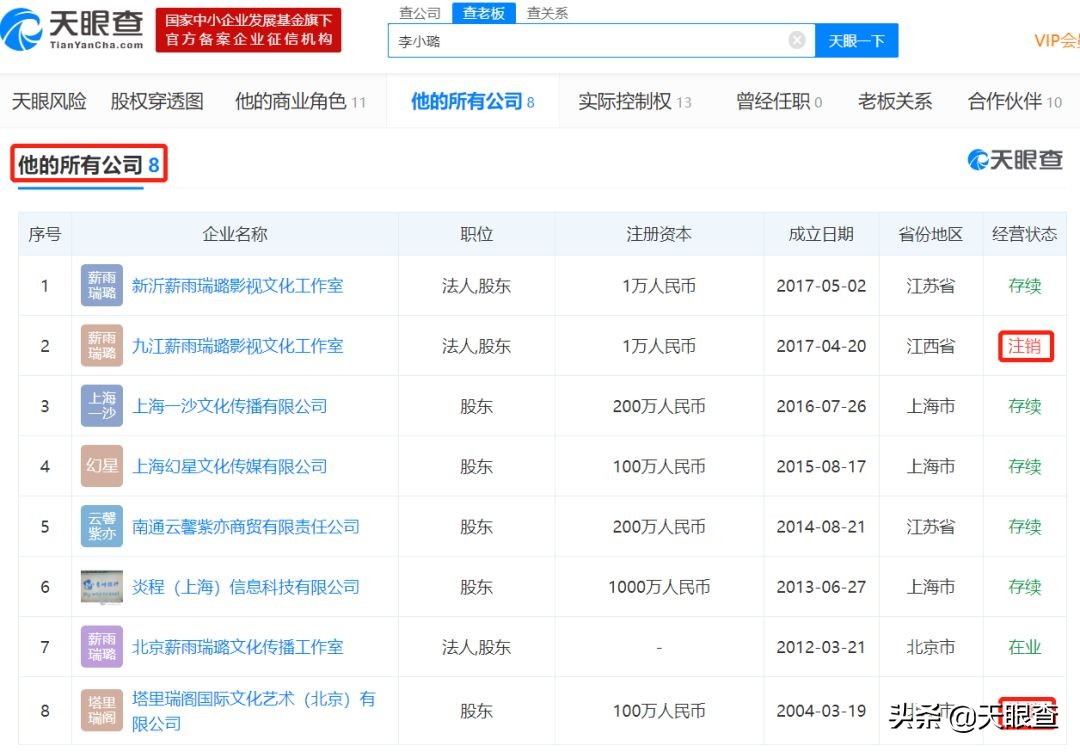Click the logo beside 北京薪雨瑞璐文化传播工作室

[101, 647]
